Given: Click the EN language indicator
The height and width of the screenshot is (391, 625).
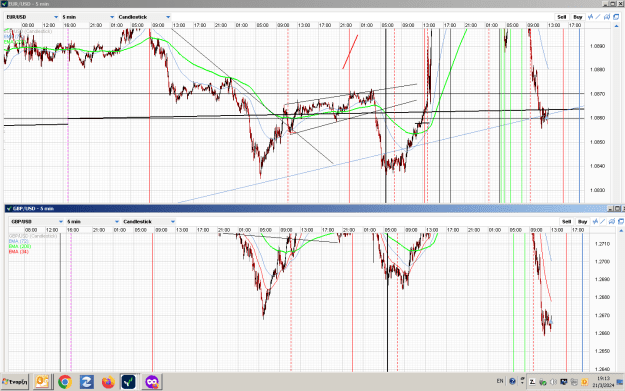Looking at the screenshot, I should click(500, 381).
